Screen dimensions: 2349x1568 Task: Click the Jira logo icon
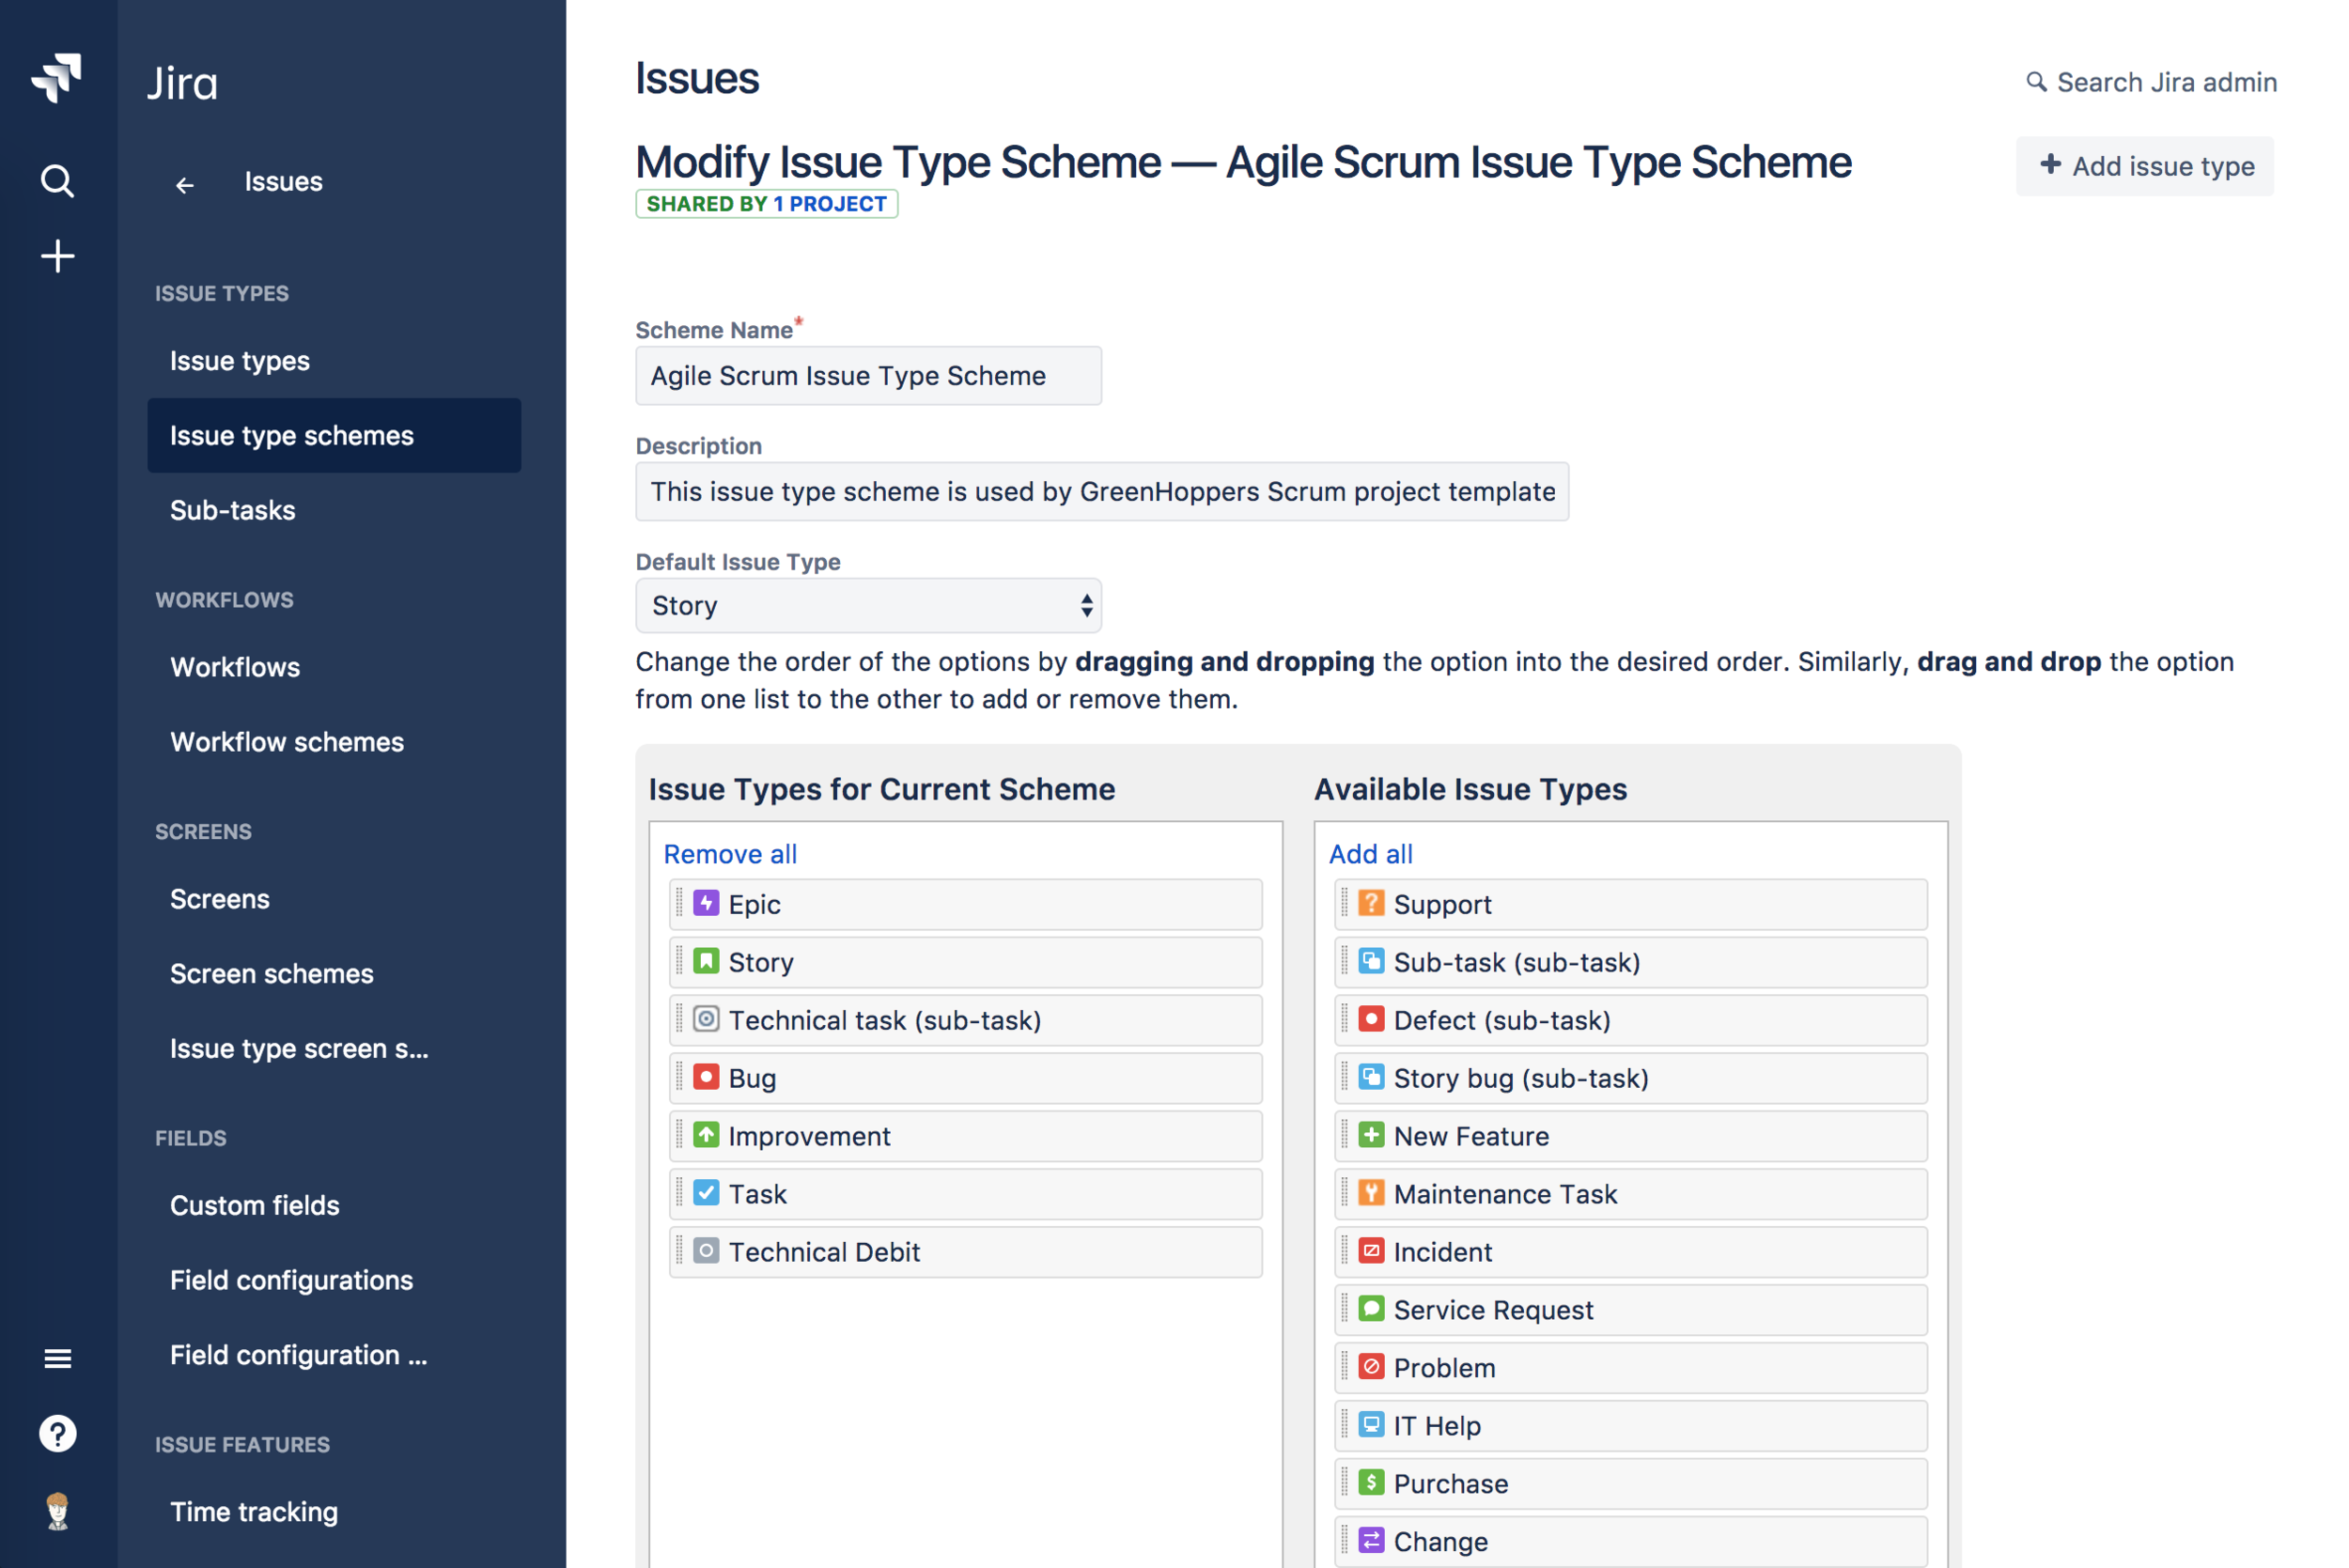pyautogui.click(x=57, y=78)
